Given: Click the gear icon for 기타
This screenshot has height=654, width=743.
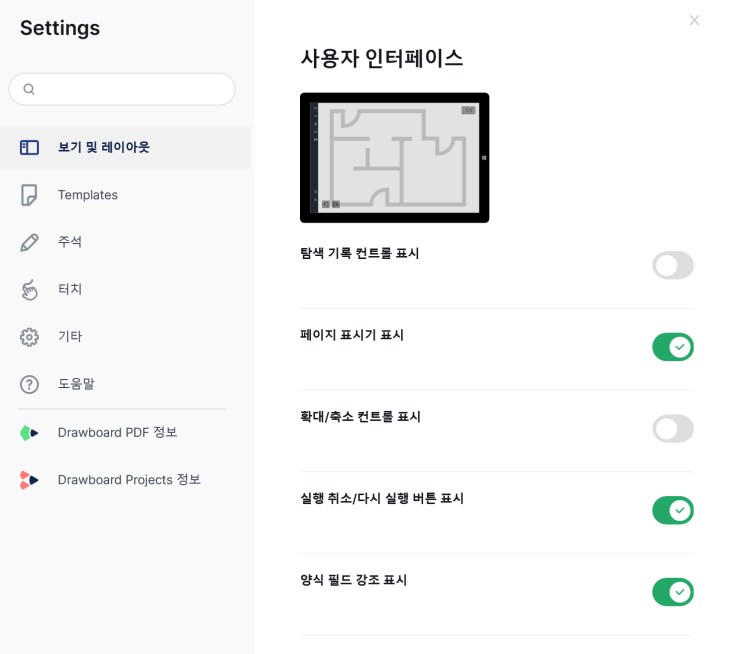Looking at the screenshot, I should pyautogui.click(x=29, y=337).
